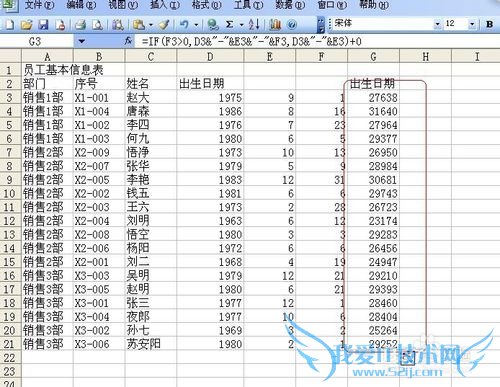Select column H header
The height and width of the screenshot is (387, 500).
[x=425, y=56]
